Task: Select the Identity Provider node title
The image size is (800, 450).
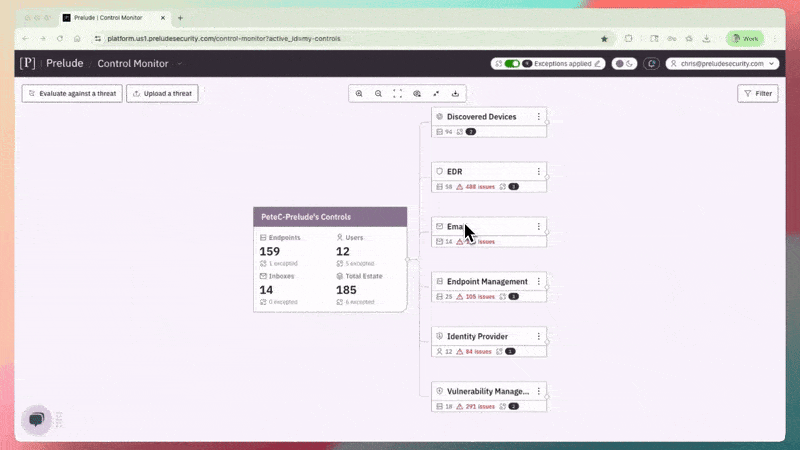Action: [477, 337]
